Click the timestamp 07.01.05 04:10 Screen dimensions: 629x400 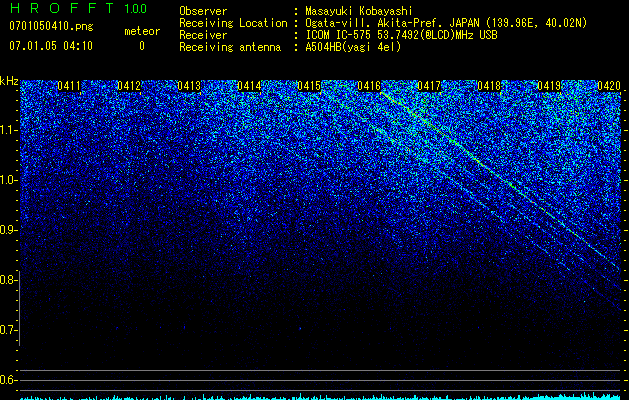click(x=51, y=46)
